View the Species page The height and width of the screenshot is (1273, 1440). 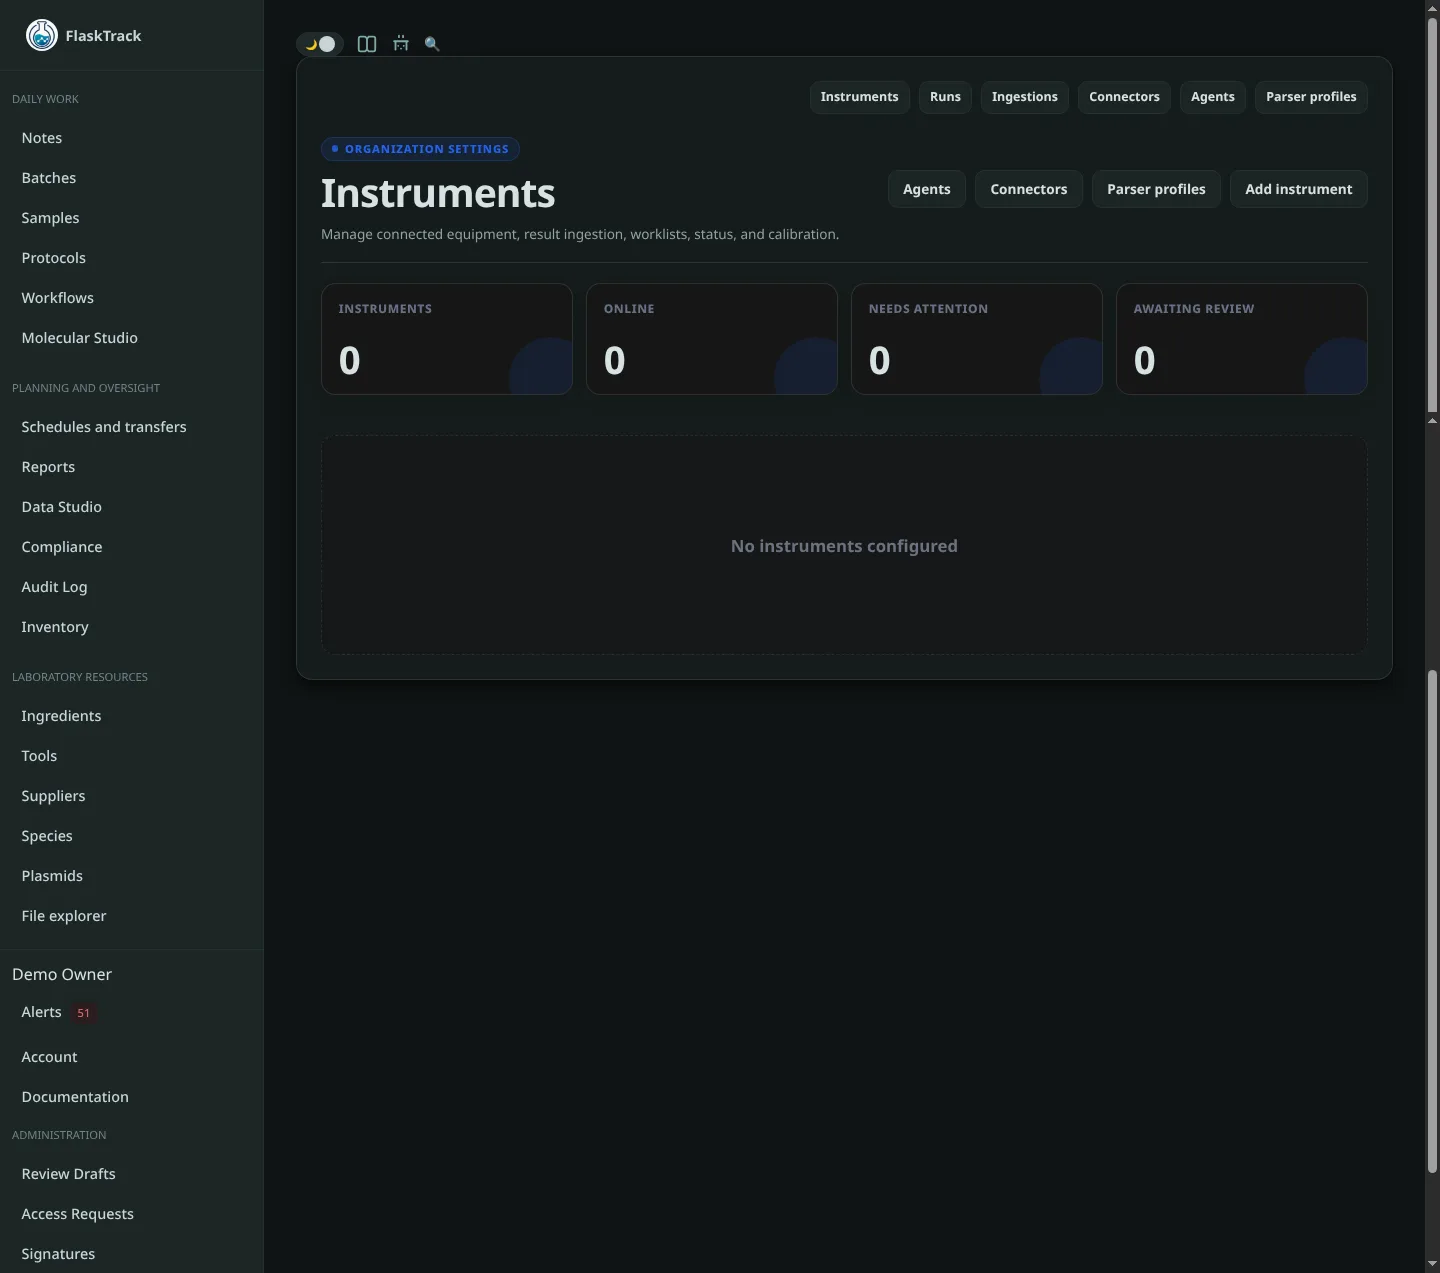click(47, 836)
